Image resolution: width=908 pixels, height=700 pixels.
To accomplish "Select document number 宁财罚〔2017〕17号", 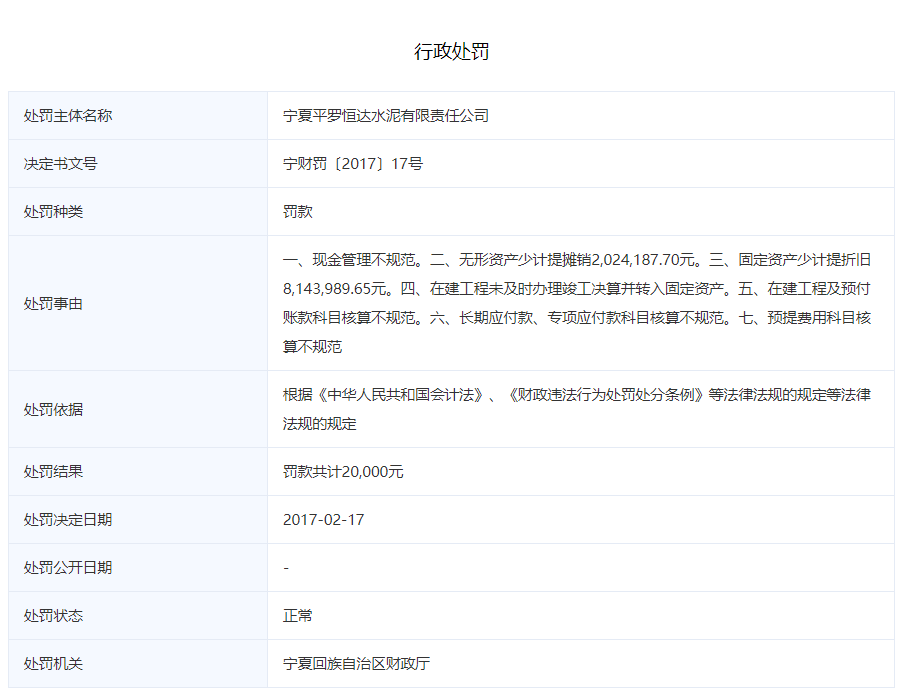I will [x=353, y=164].
